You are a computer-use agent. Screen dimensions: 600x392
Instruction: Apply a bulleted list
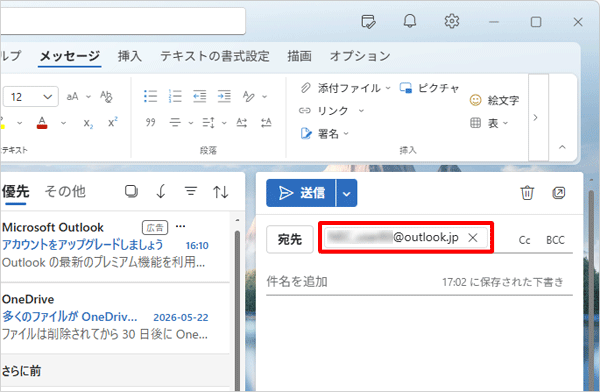click(x=150, y=96)
